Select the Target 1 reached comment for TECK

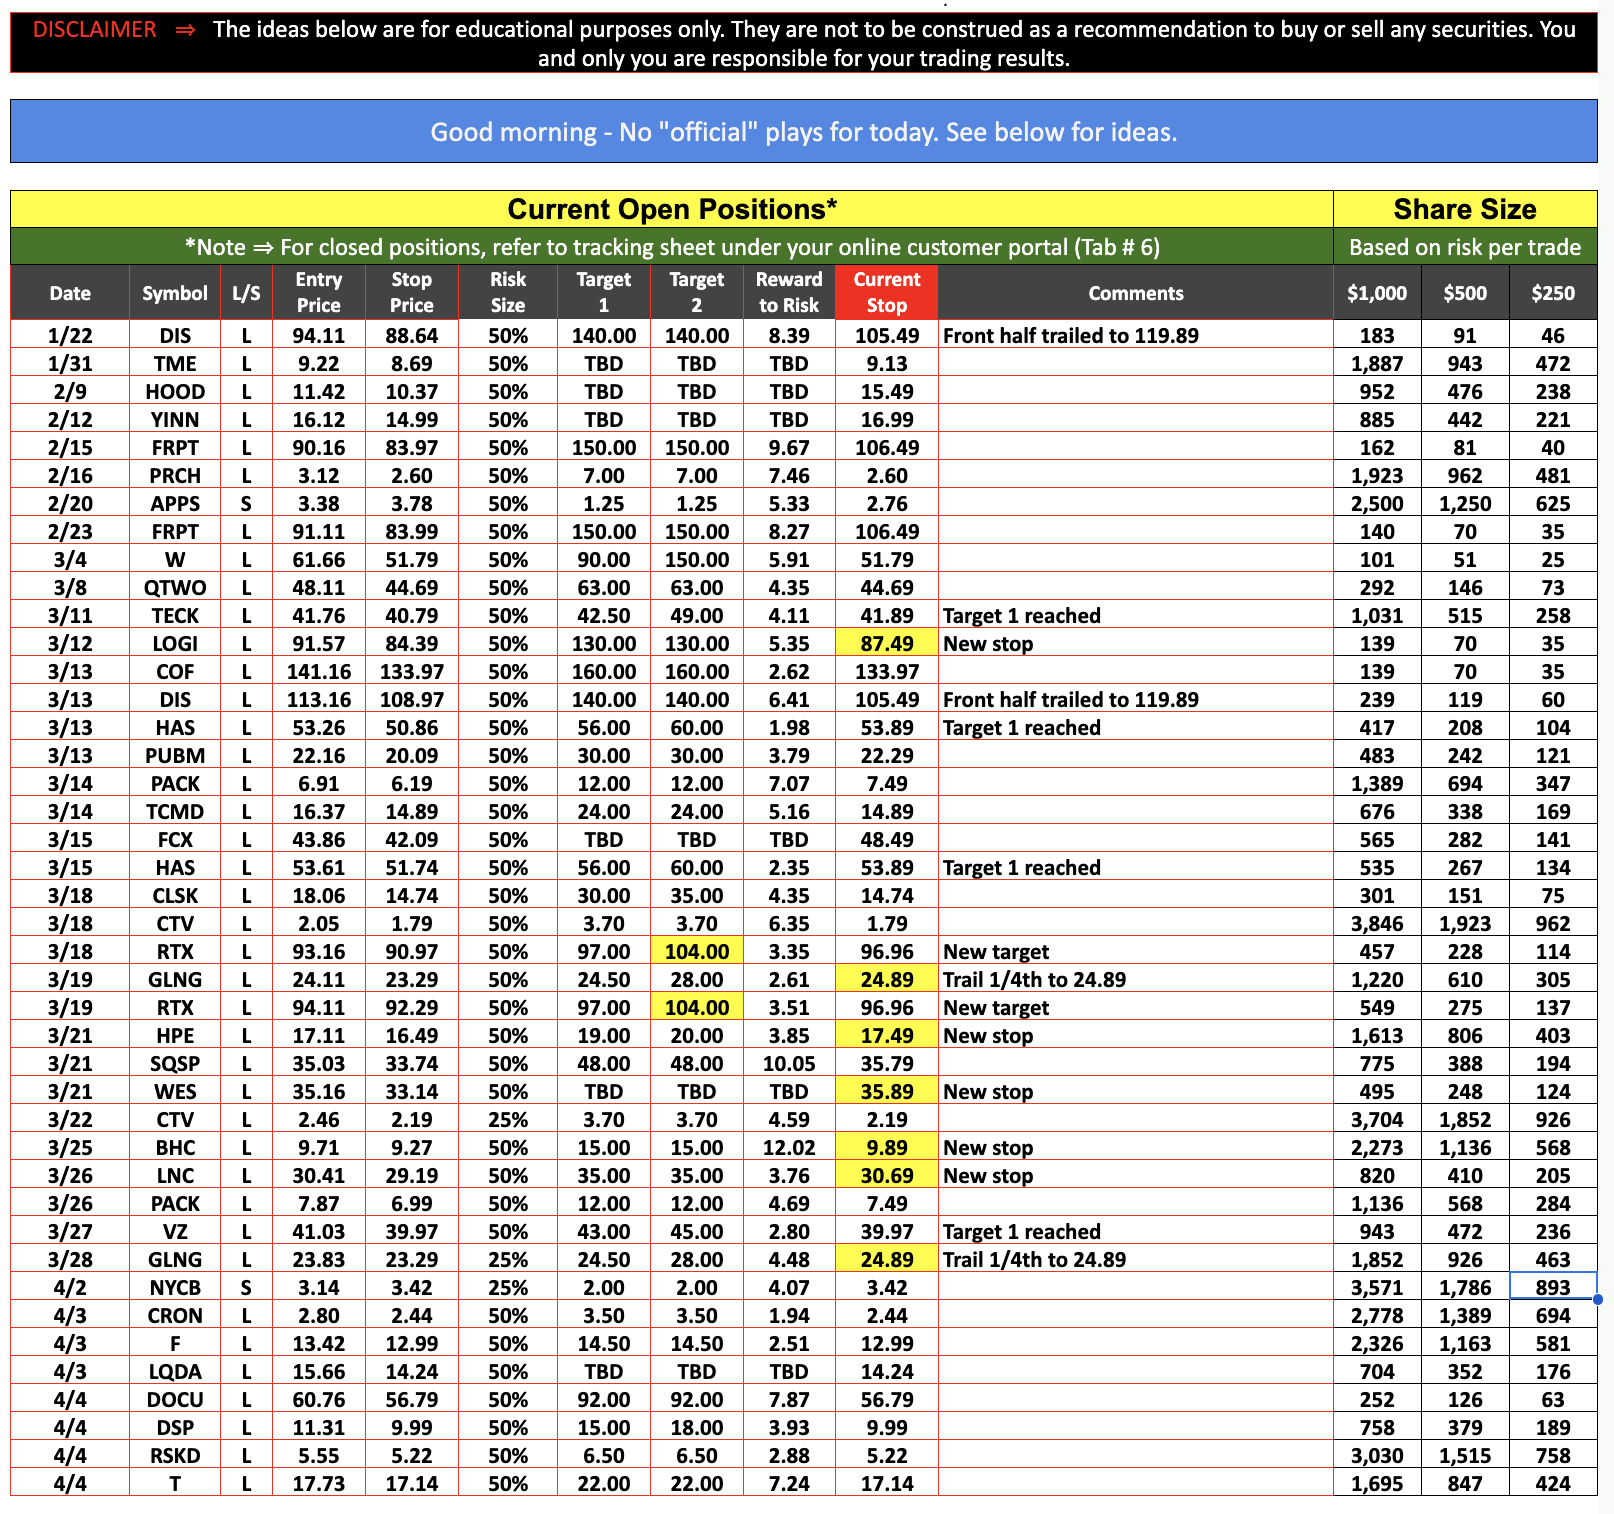[x=1021, y=616]
